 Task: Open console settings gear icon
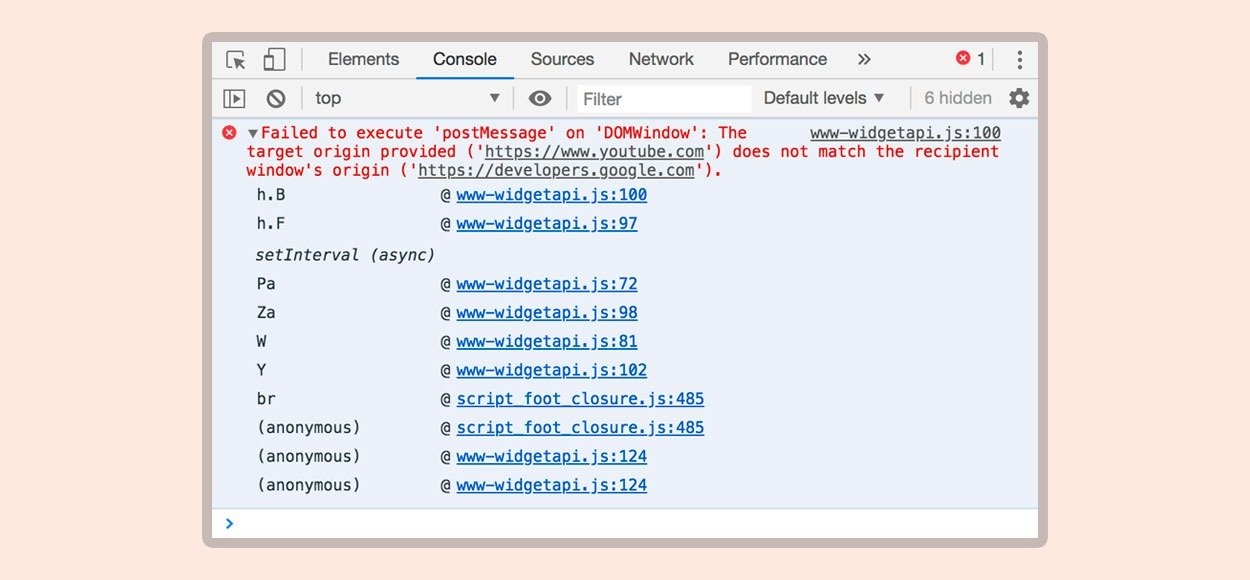pos(1018,98)
